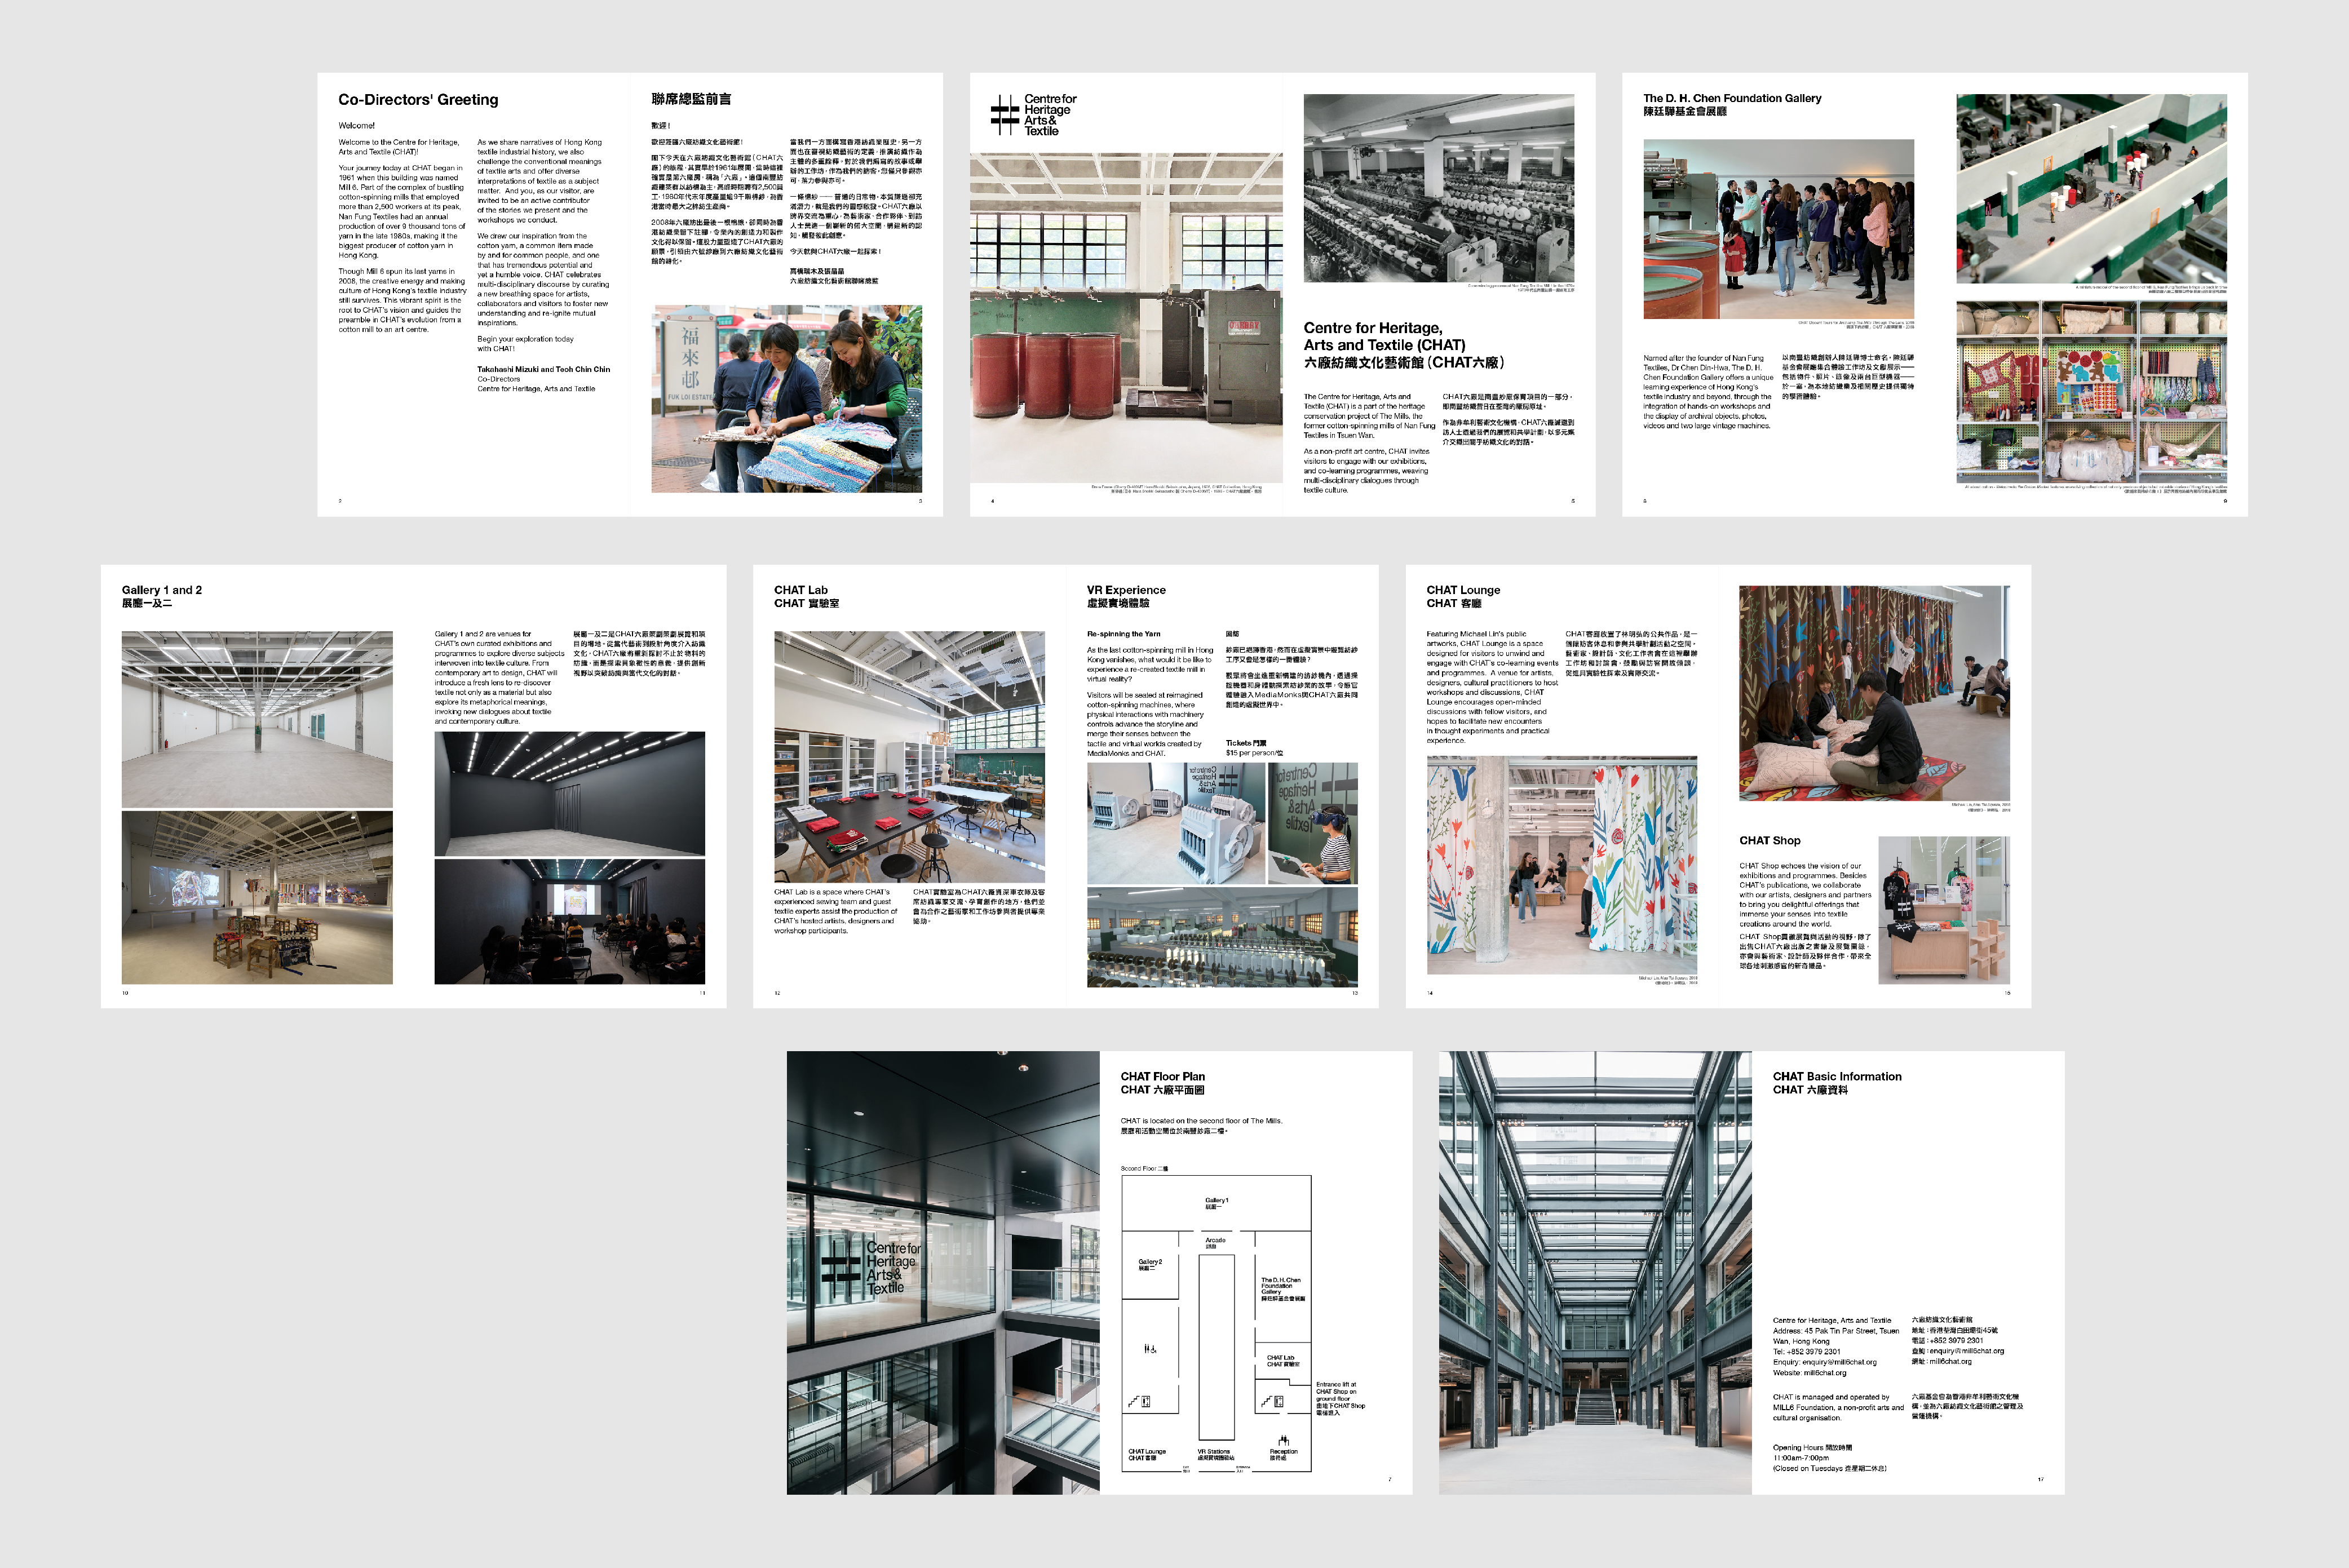Click the CHAT logo mark on page 4

pos(1004,114)
